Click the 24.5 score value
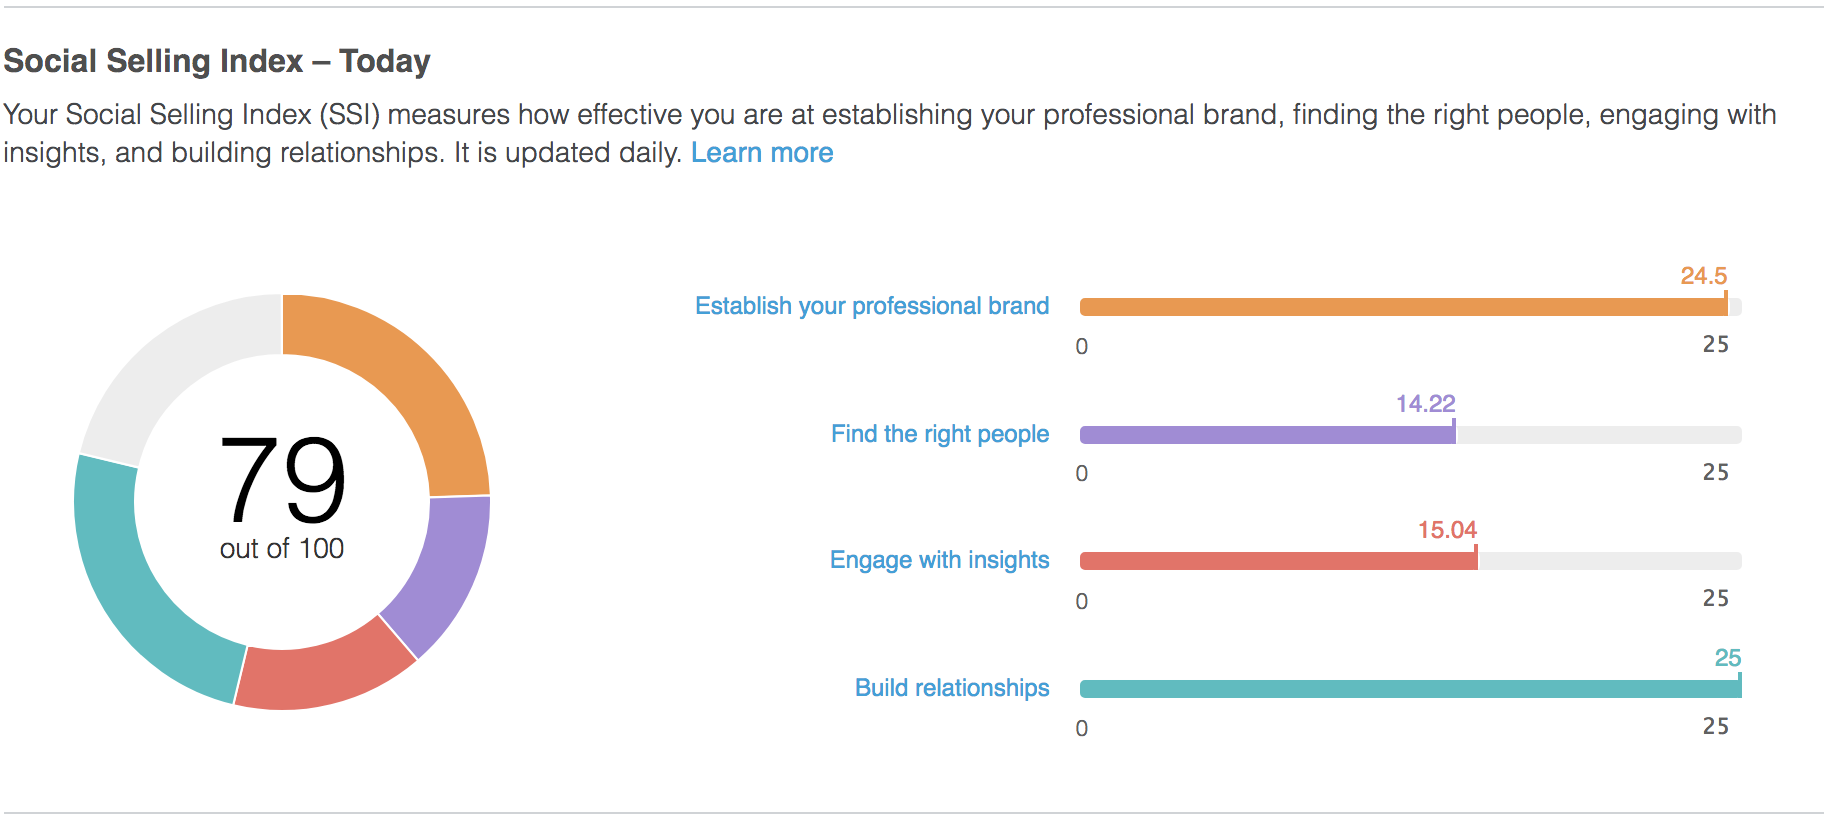The height and width of the screenshot is (822, 1830). coord(1703,276)
